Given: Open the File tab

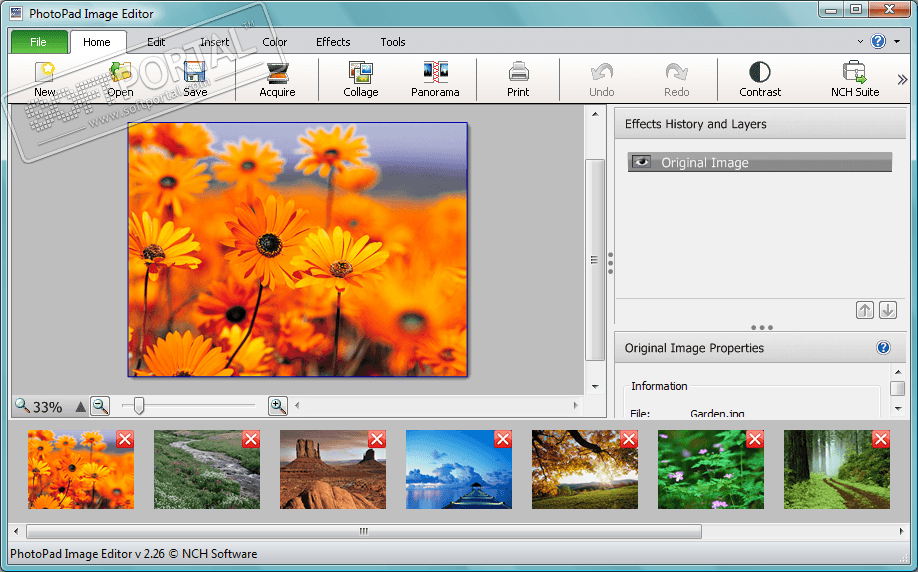Looking at the screenshot, I should tap(39, 42).
